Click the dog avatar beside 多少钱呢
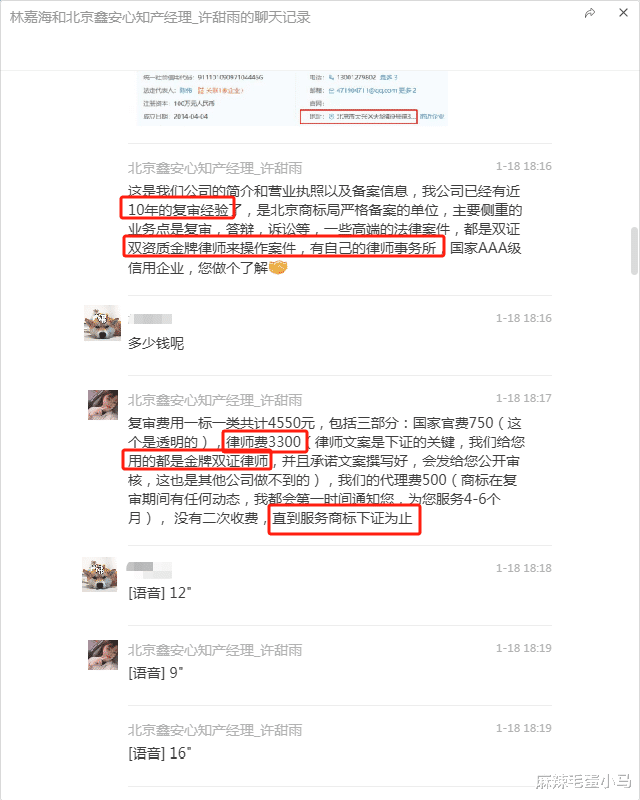 point(102,323)
